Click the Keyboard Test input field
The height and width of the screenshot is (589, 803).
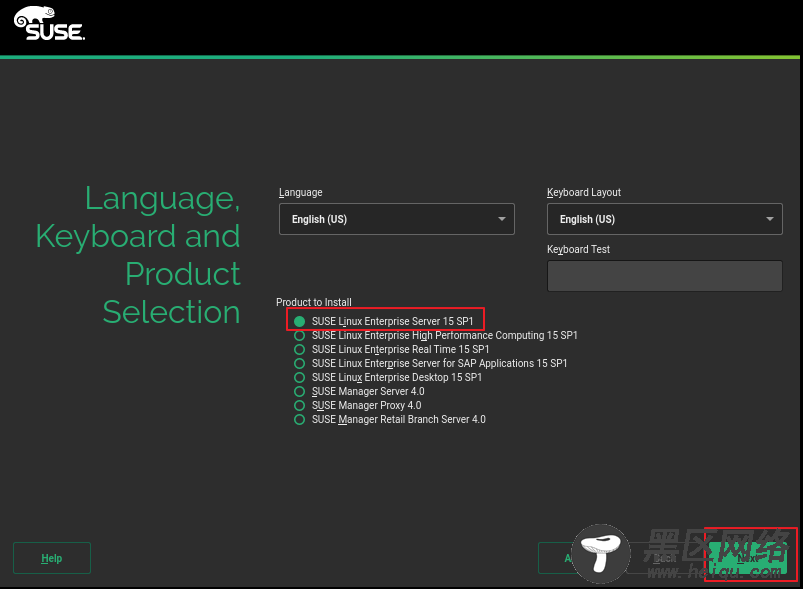tap(665, 276)
